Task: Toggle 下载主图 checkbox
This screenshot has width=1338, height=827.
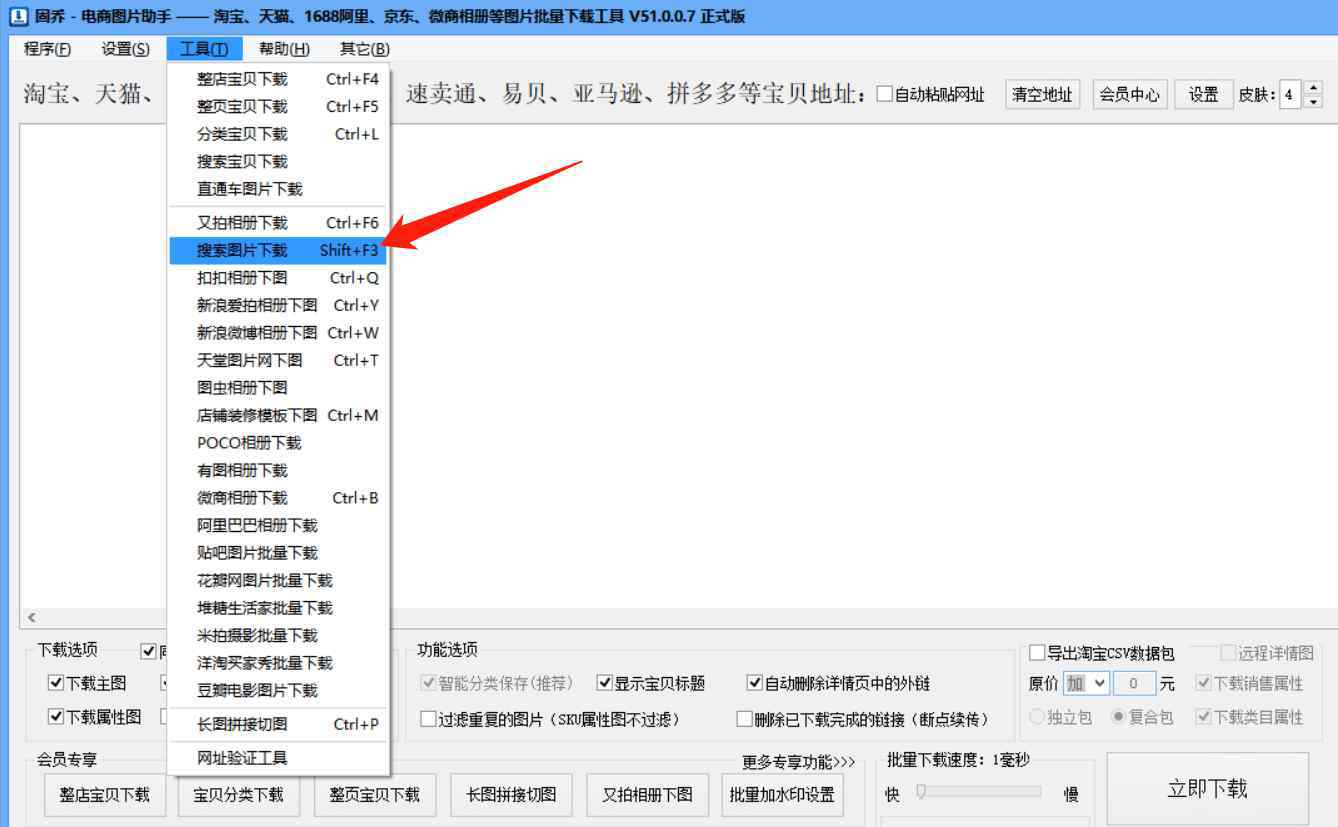Action: (56, 684)
